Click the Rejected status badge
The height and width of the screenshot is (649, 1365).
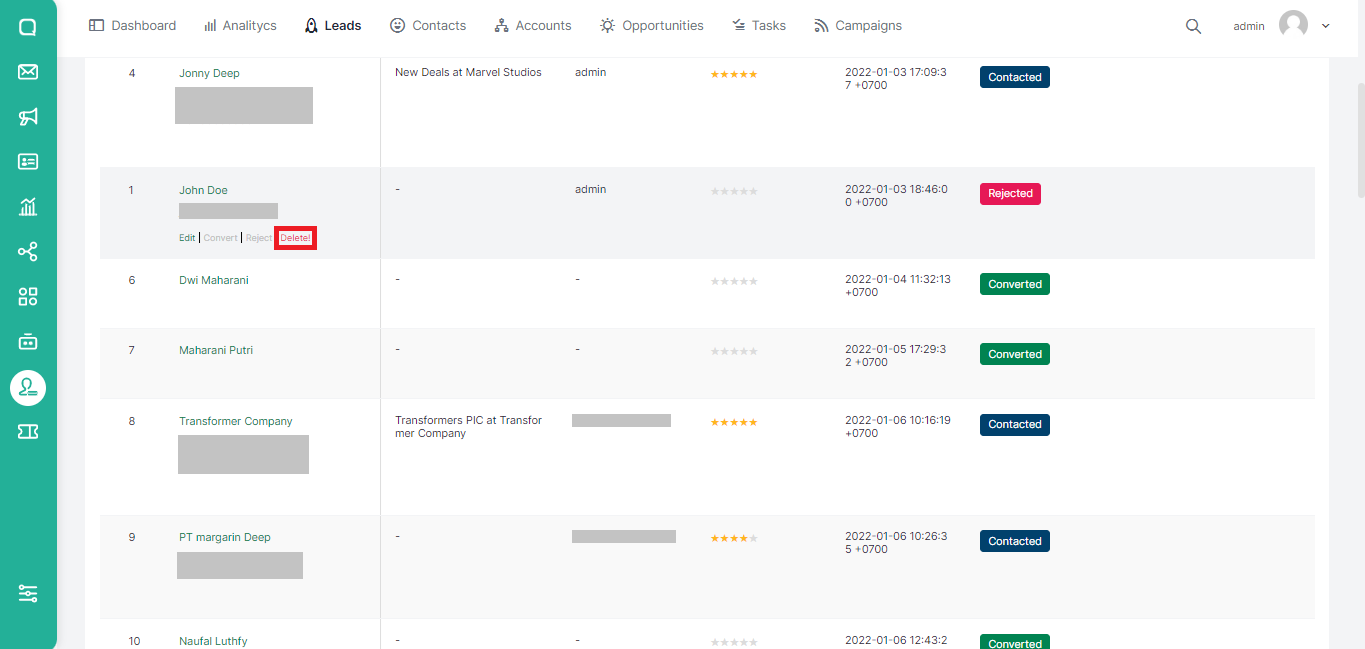coord(1010,194)
